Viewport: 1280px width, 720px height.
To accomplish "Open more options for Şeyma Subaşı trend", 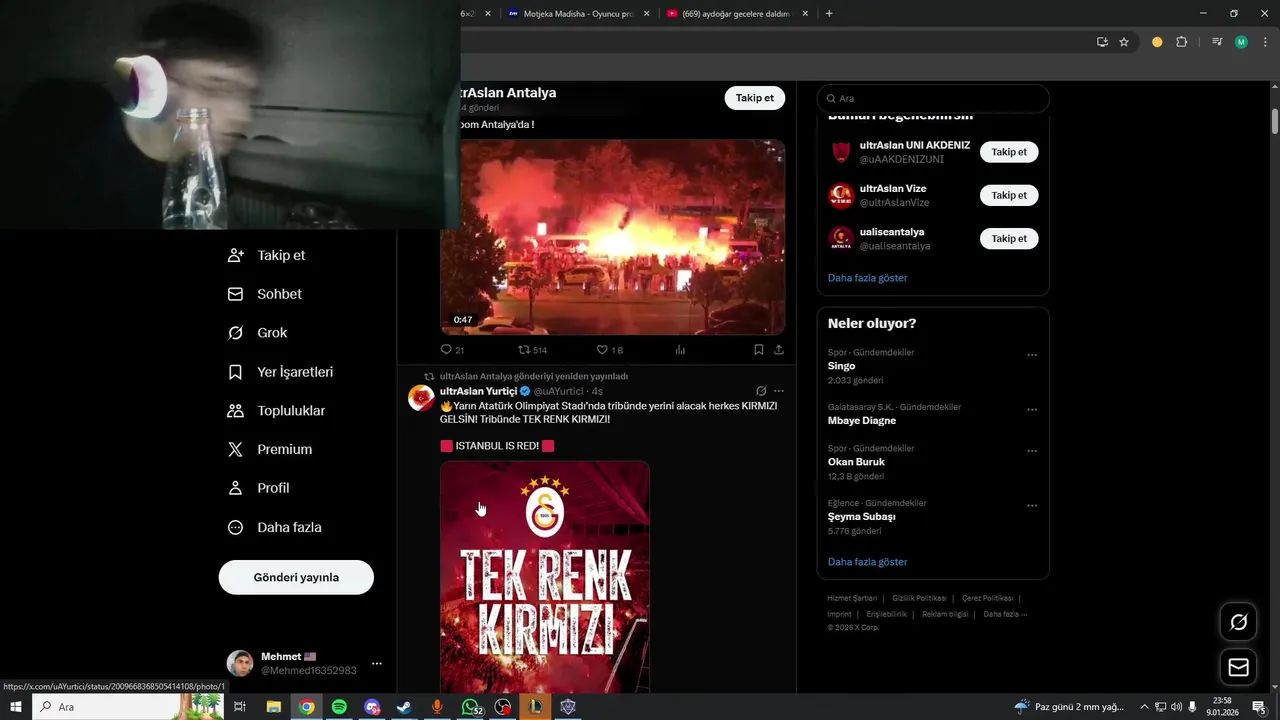I will coord(1032,506).
